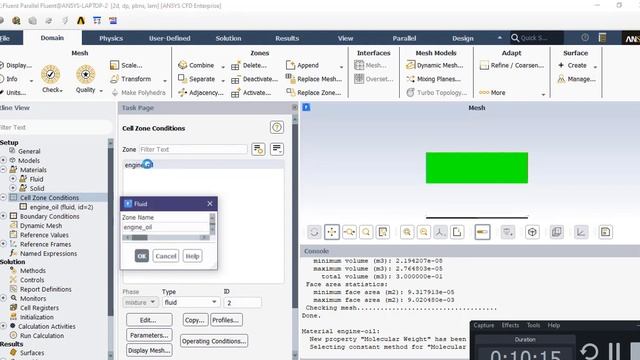Expand the Solid materials node

click(x=13, y=188)
